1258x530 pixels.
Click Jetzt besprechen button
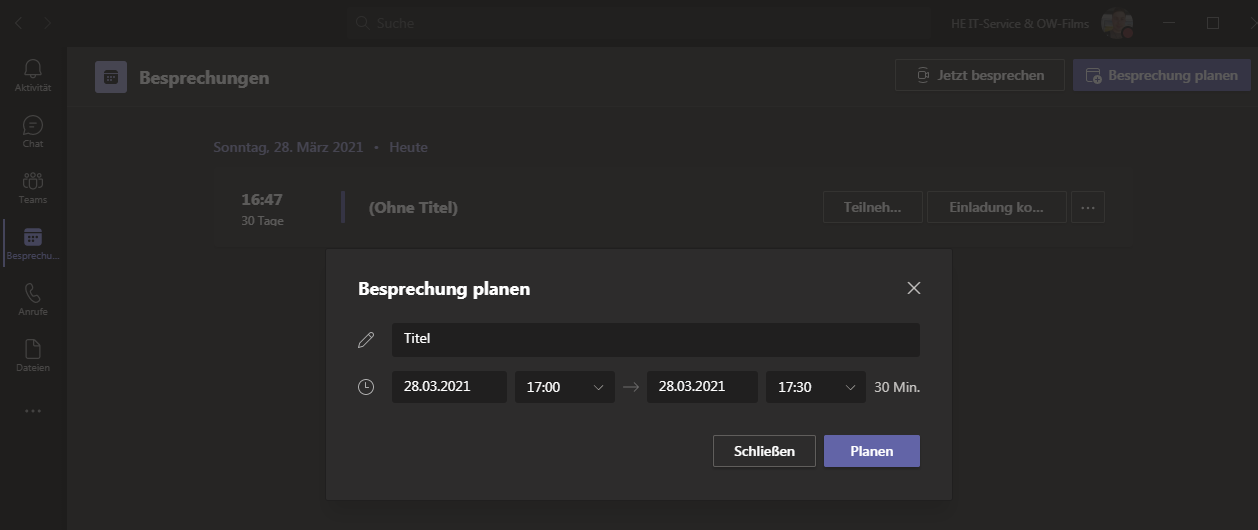tap(979, 75)
